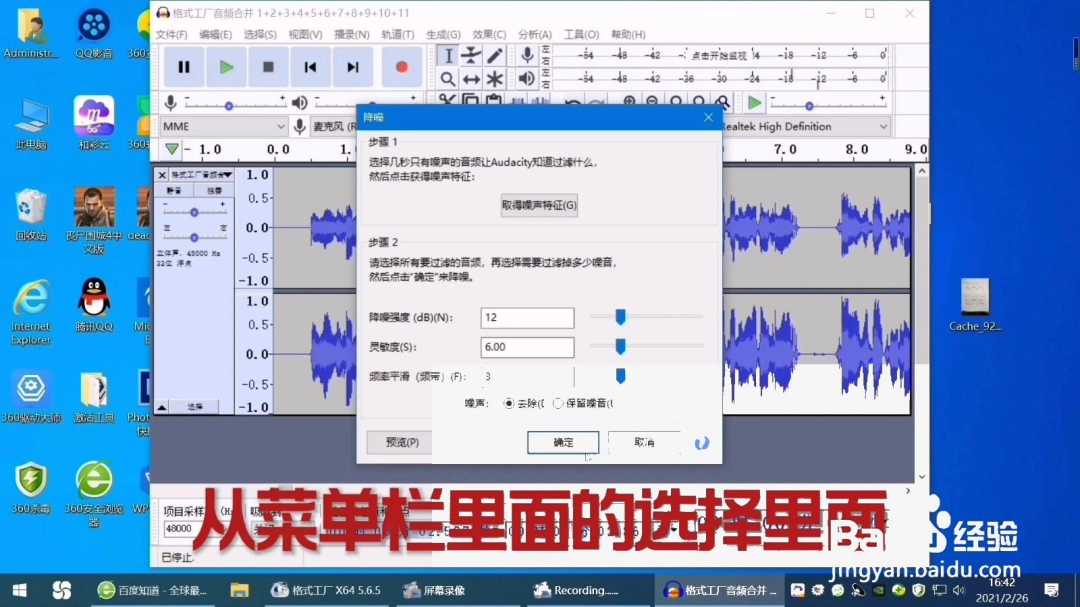Cancel the dialog with 取消
This screenshot has width=1080, height=607.
[x=644, y=442]
